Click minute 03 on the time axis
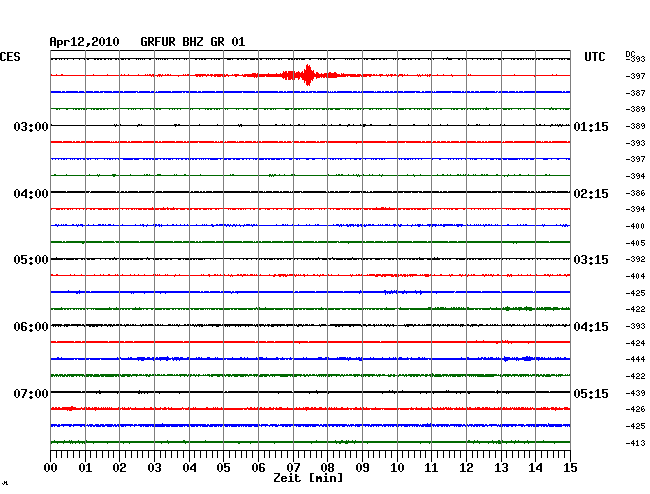 [154, 467]
